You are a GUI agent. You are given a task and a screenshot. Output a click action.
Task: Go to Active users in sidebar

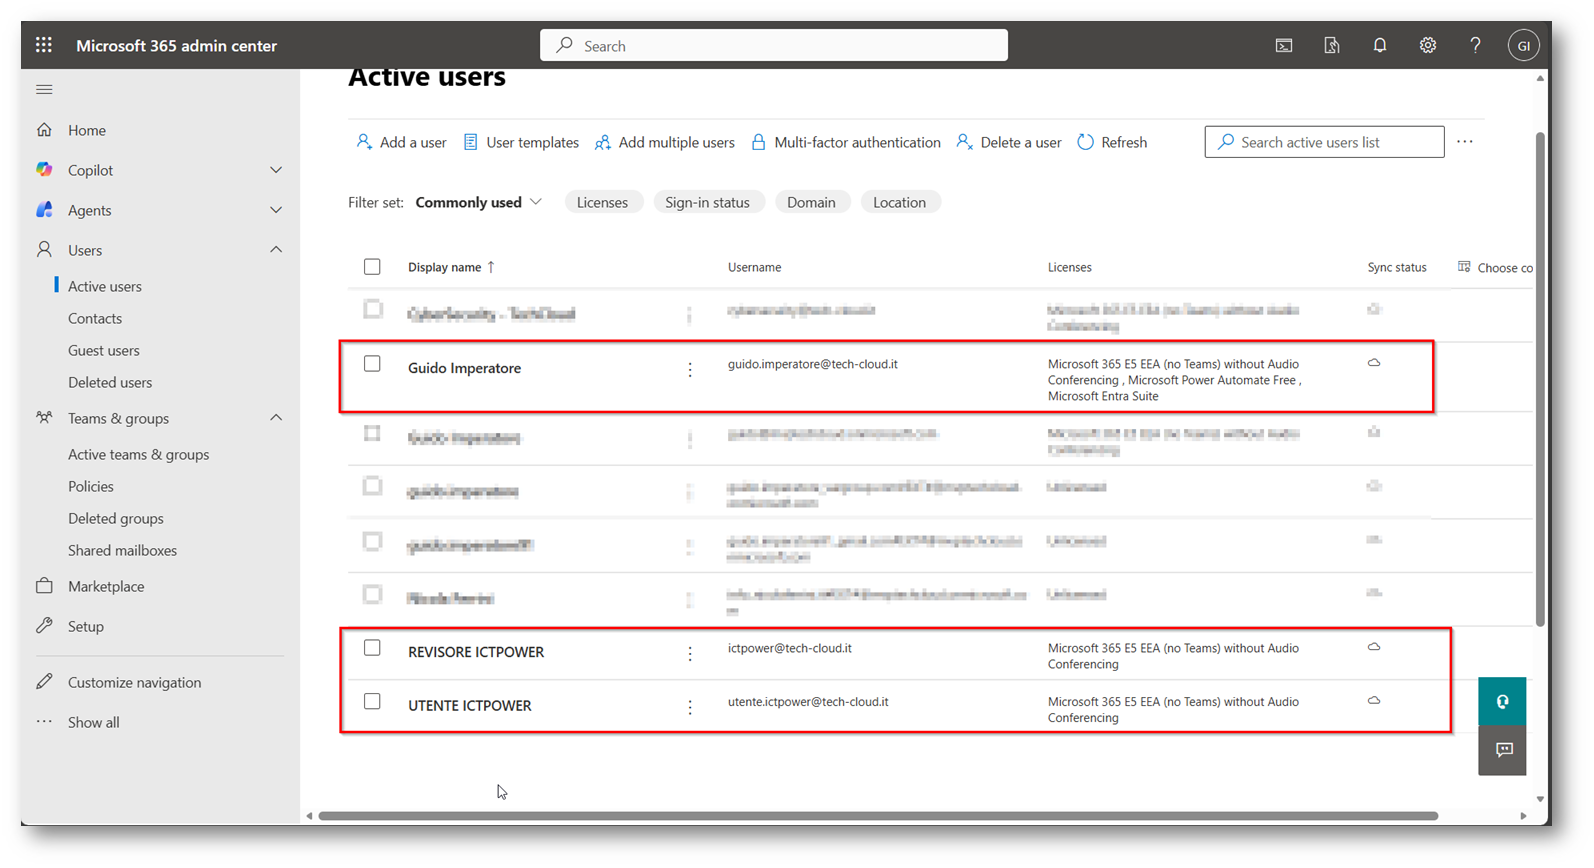105,286
